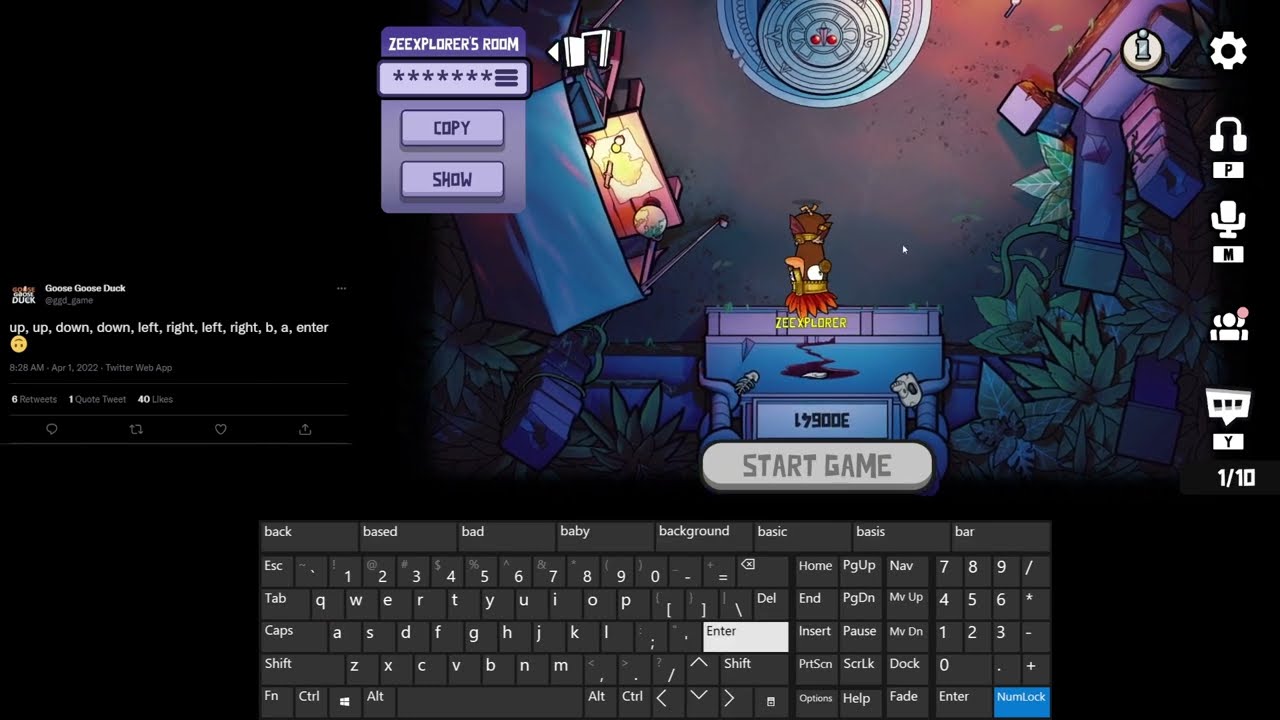
Task: Click the Insert key
Action: click(816, 635)
